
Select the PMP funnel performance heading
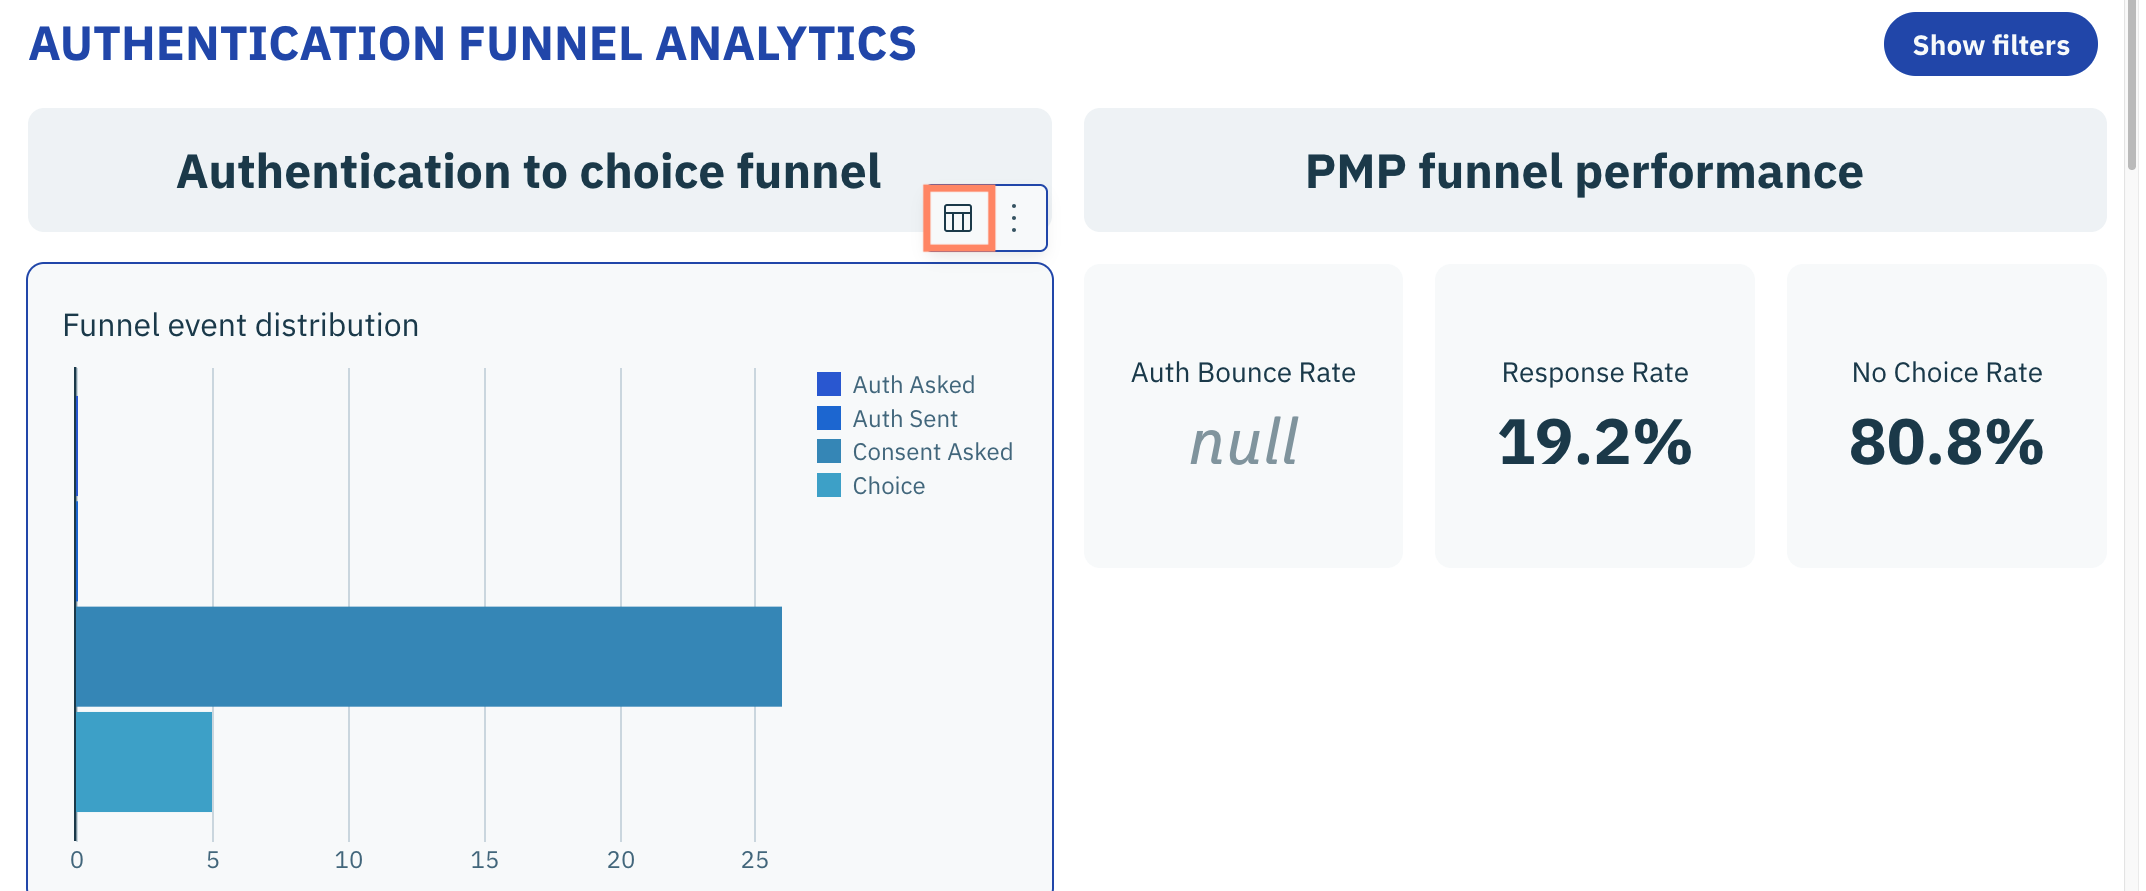tap(1584, 171)
